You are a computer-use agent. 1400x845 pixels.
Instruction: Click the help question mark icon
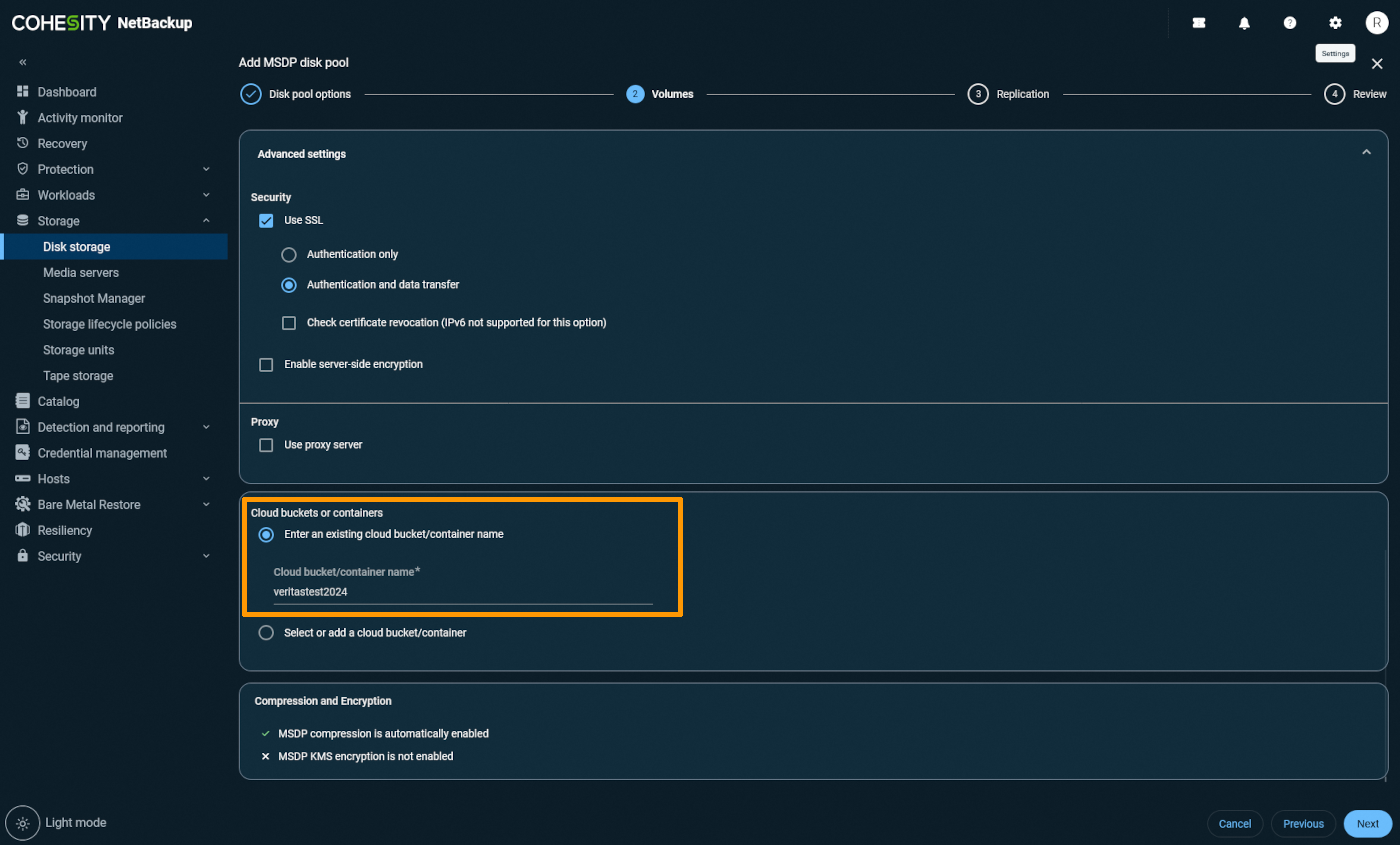1290,23
